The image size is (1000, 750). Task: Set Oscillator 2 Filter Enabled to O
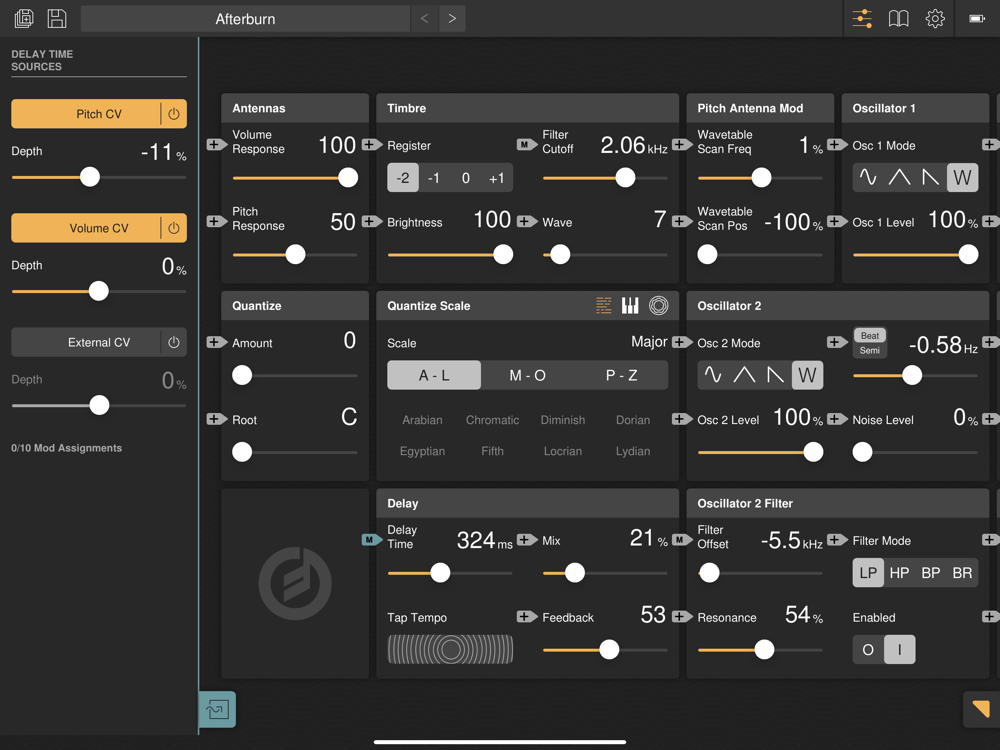pyautogui.click(x=868, y=649)
